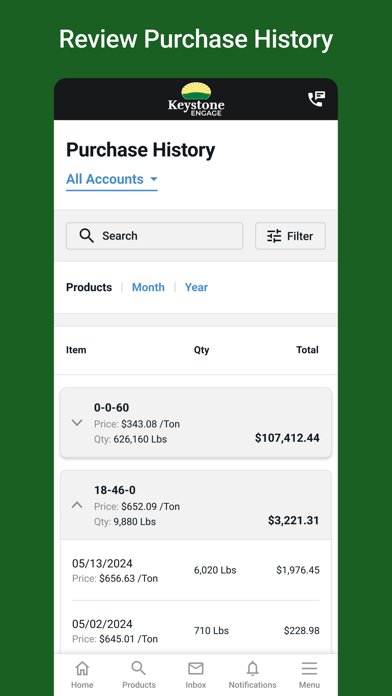
Task: Open the hamburger Menu icon
Action: [309, 668]
